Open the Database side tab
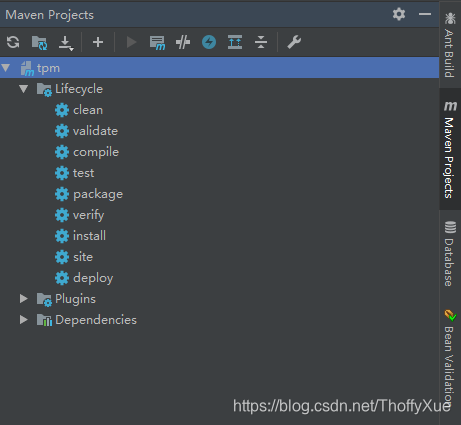 pos(450,254)
